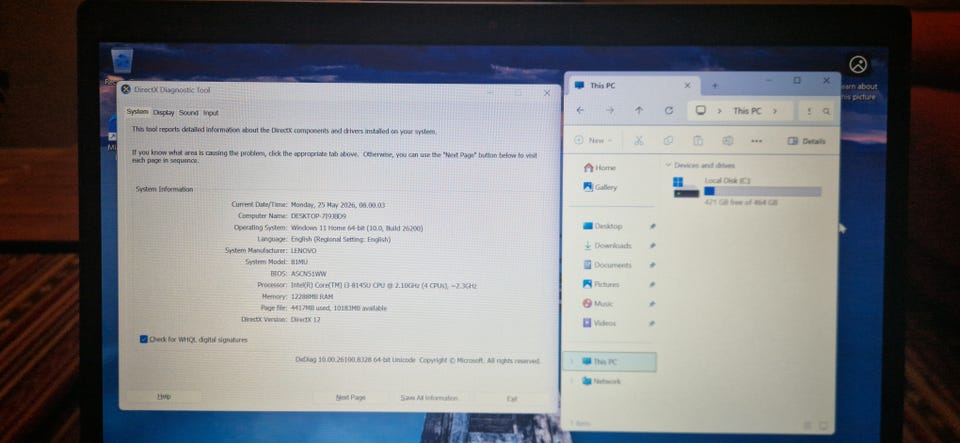Click the Copy icon in Explorer toolbar
Image resolution: width=960 pixels, height=443 pixels.
pos(669,141)
